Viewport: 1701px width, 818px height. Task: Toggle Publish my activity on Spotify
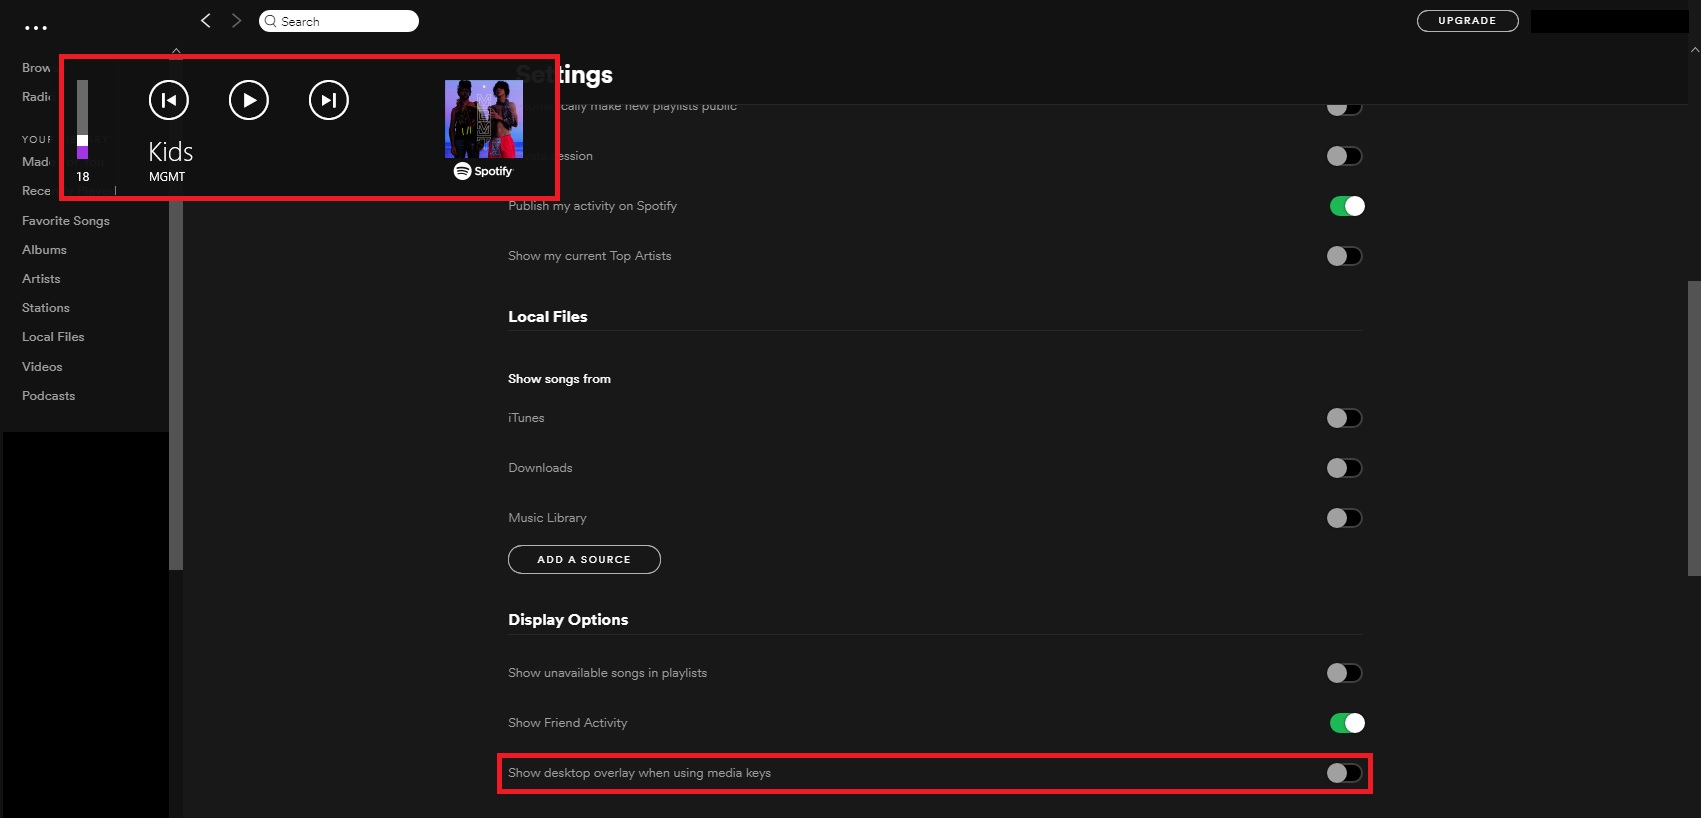point(1346,206)
